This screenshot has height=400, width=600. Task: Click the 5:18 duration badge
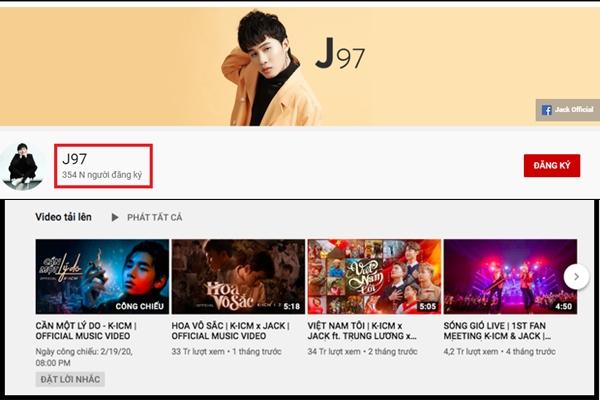[291, 307]
